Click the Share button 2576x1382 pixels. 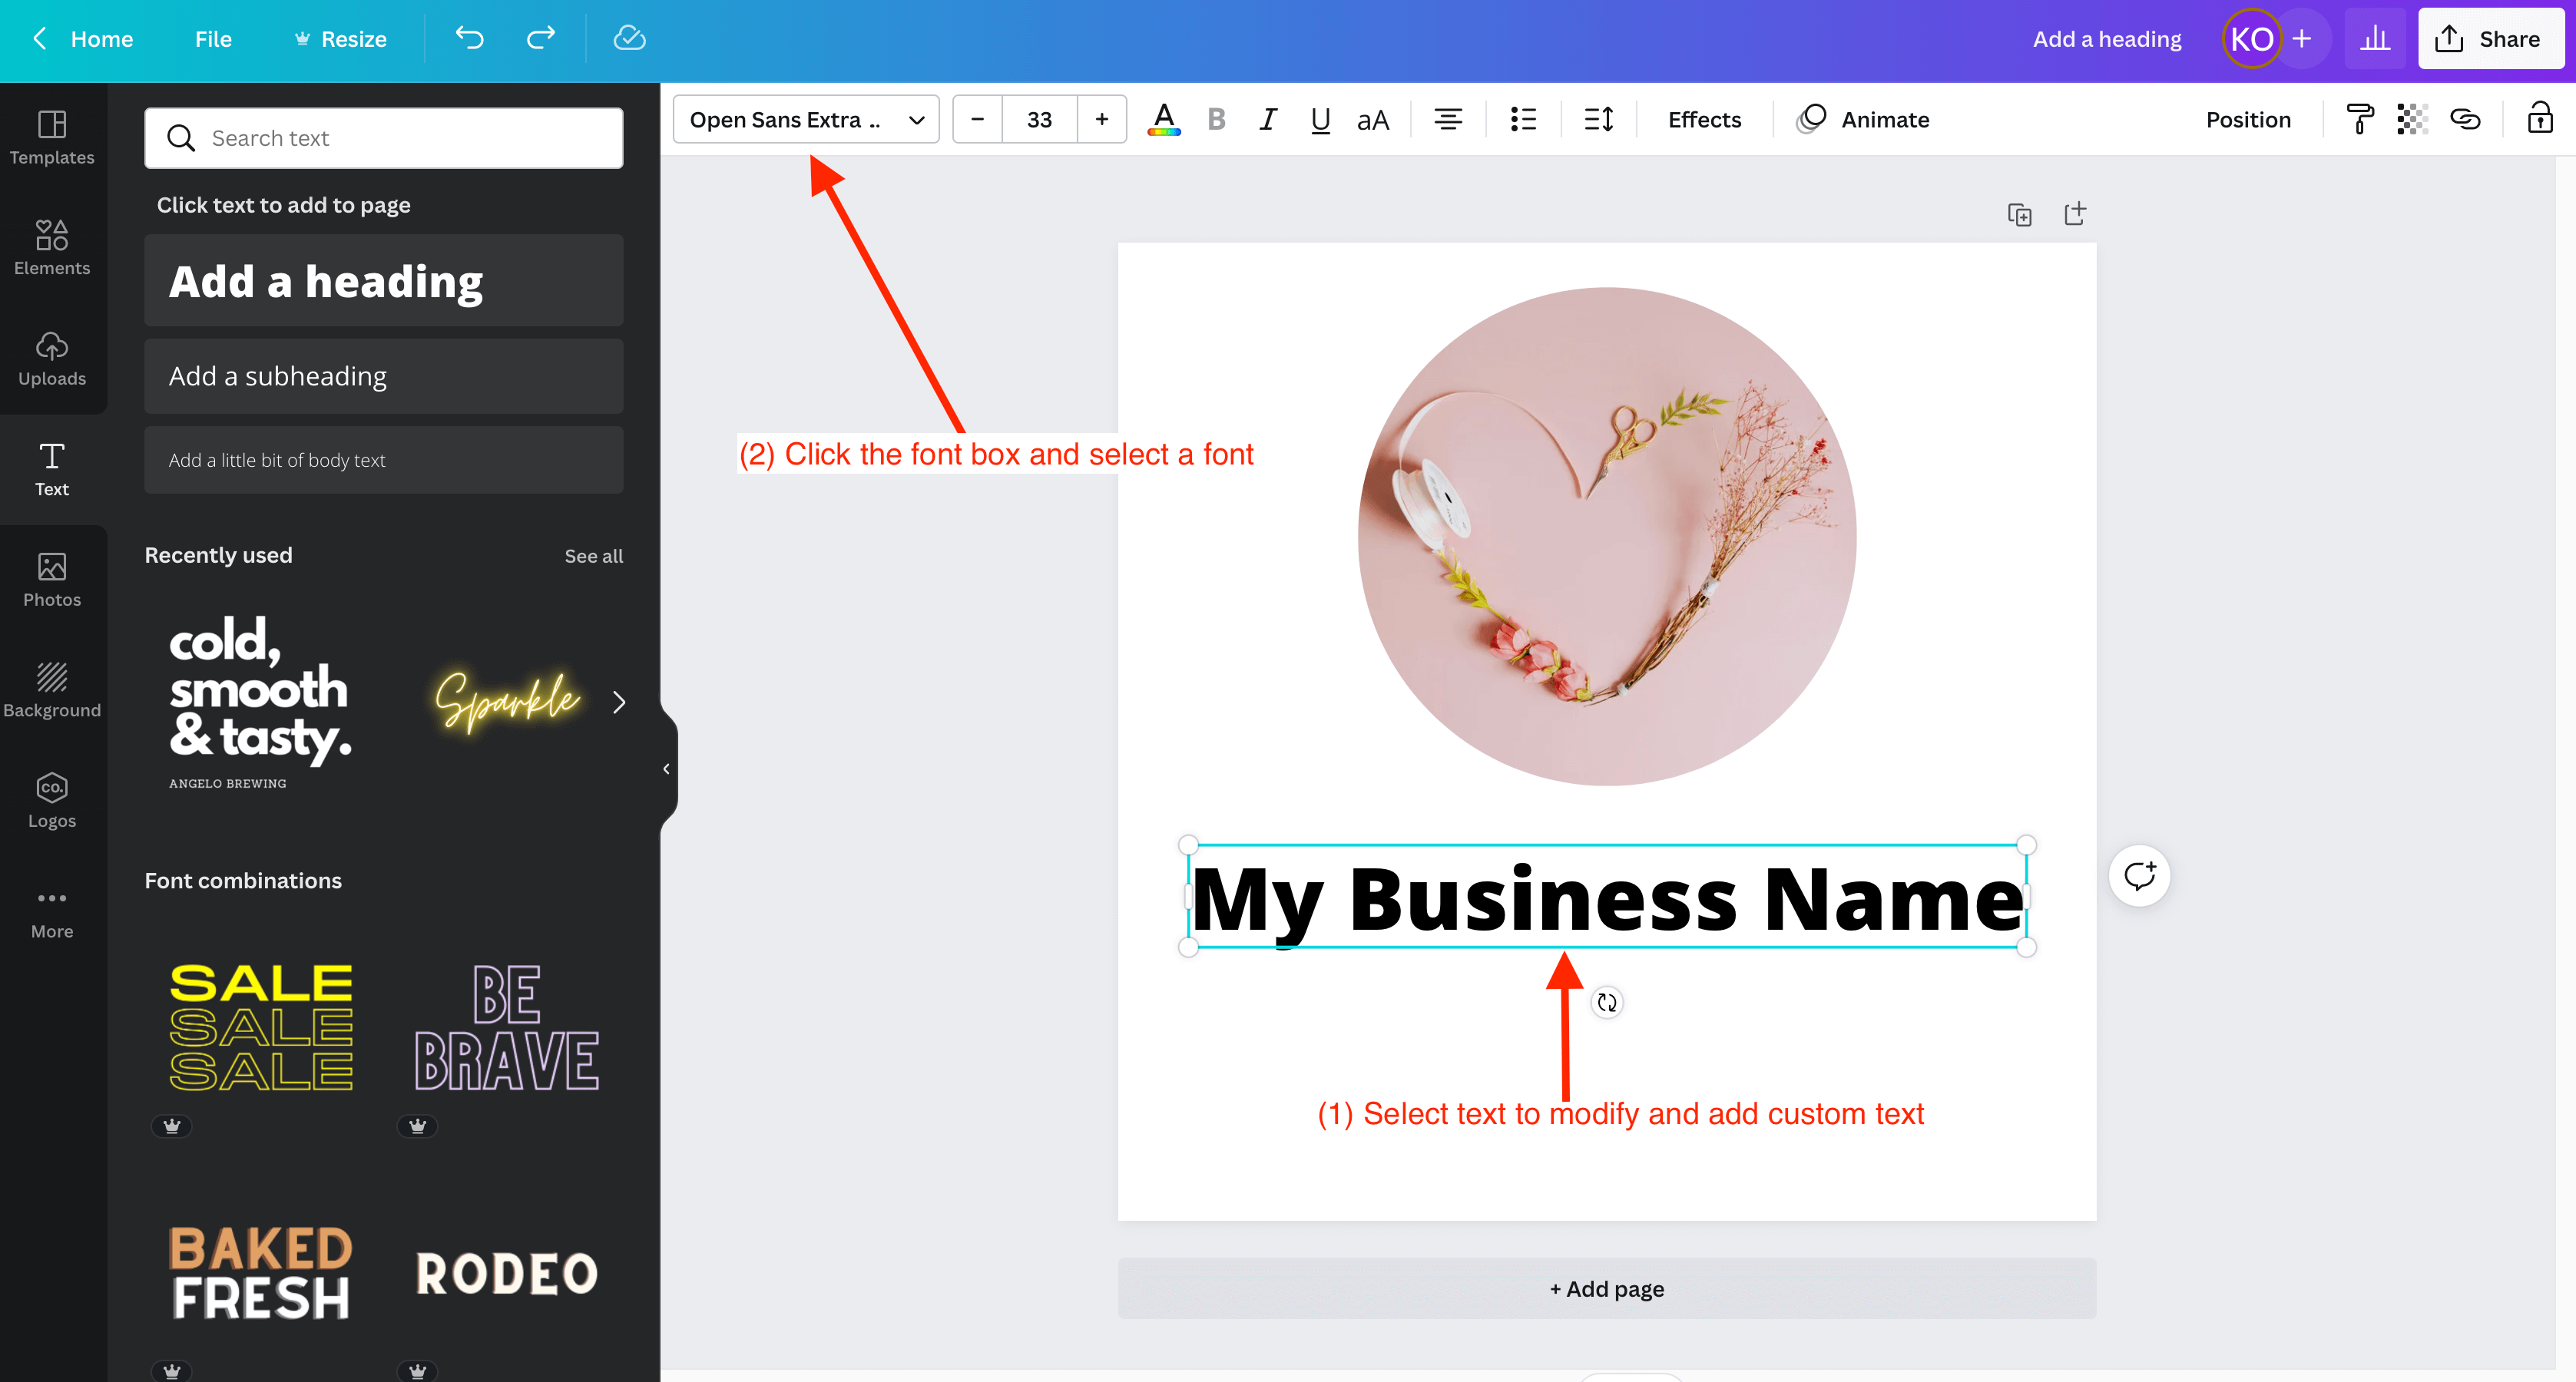click(x=2489, y=39)
